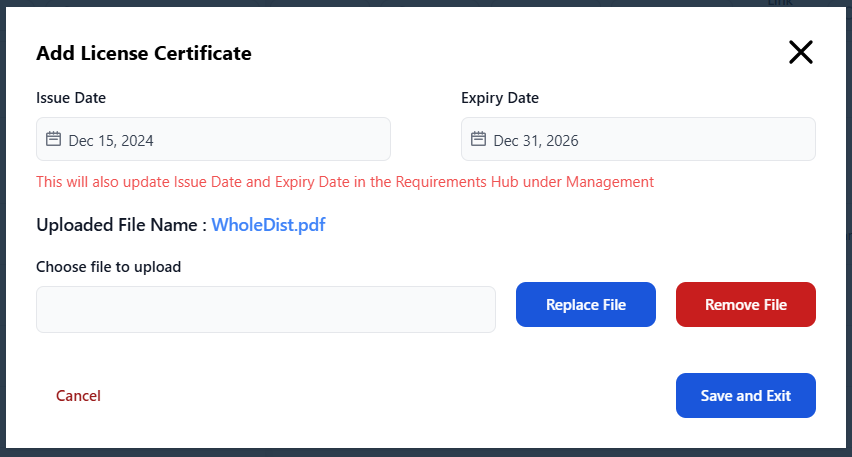Click the Issue Date field label
Screen dimensions: 852x457
(x=71, y=98)
